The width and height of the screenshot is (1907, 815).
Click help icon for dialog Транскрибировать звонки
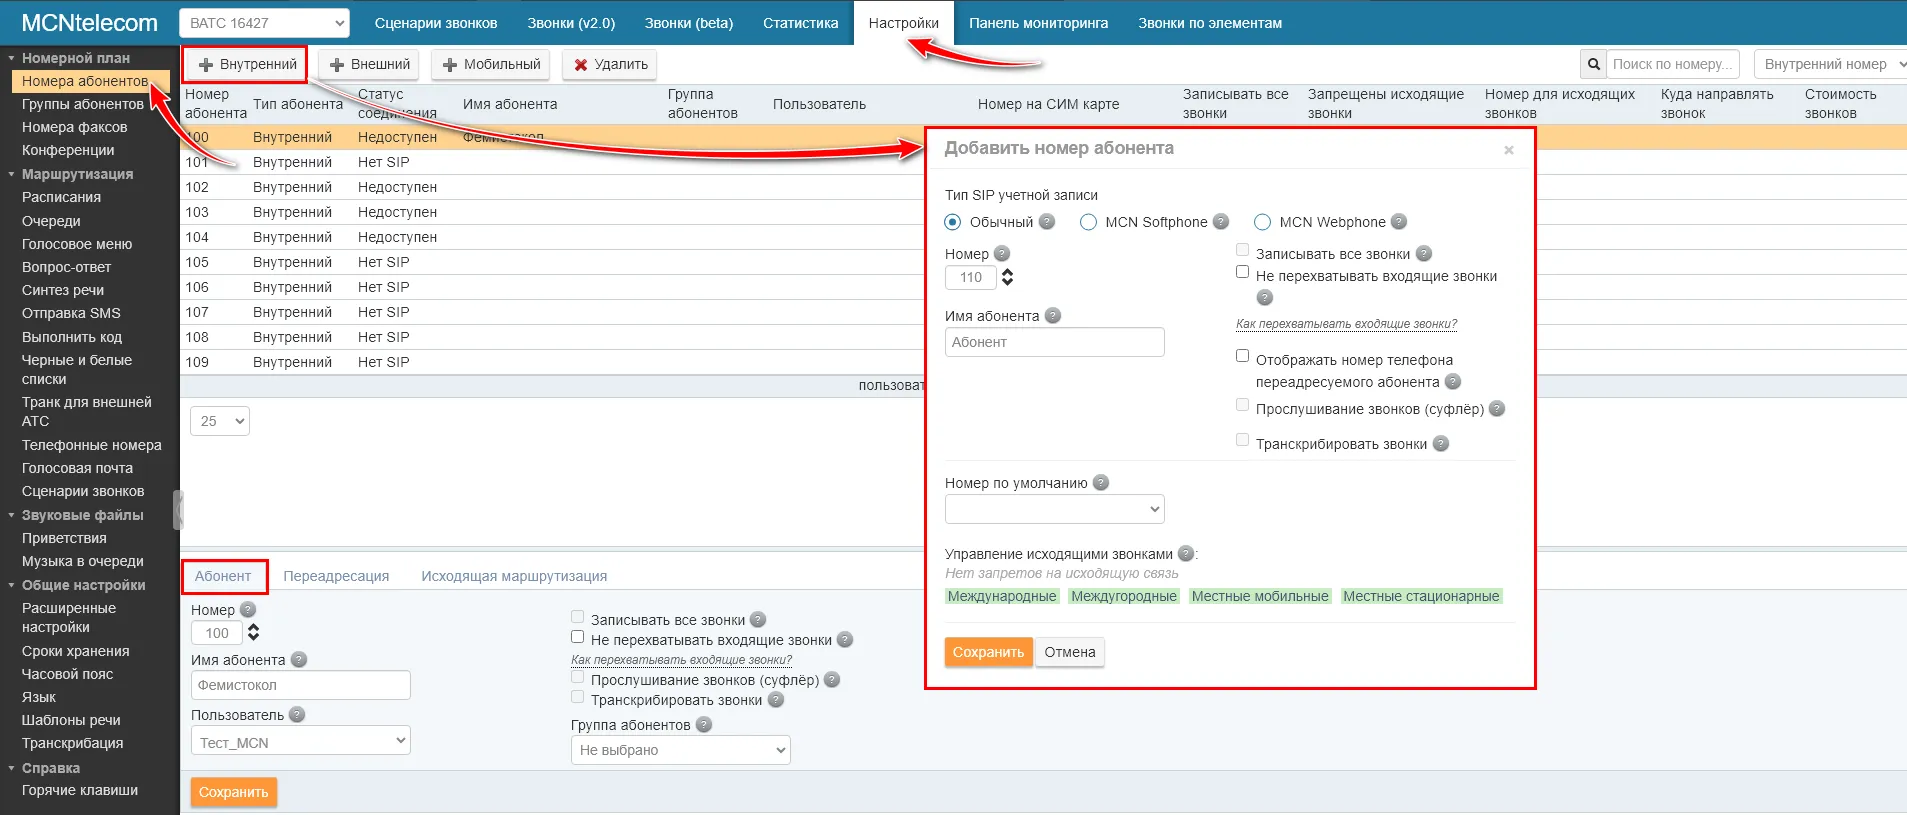pyautogui.click(x=1441, y=444)
